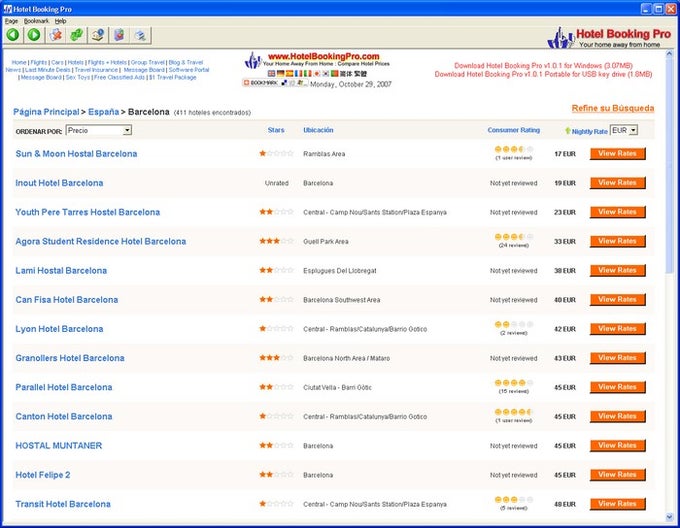Click the green refresh arrows icon
This screenshot has width=680, height=528.
click(x=77, y=35)
